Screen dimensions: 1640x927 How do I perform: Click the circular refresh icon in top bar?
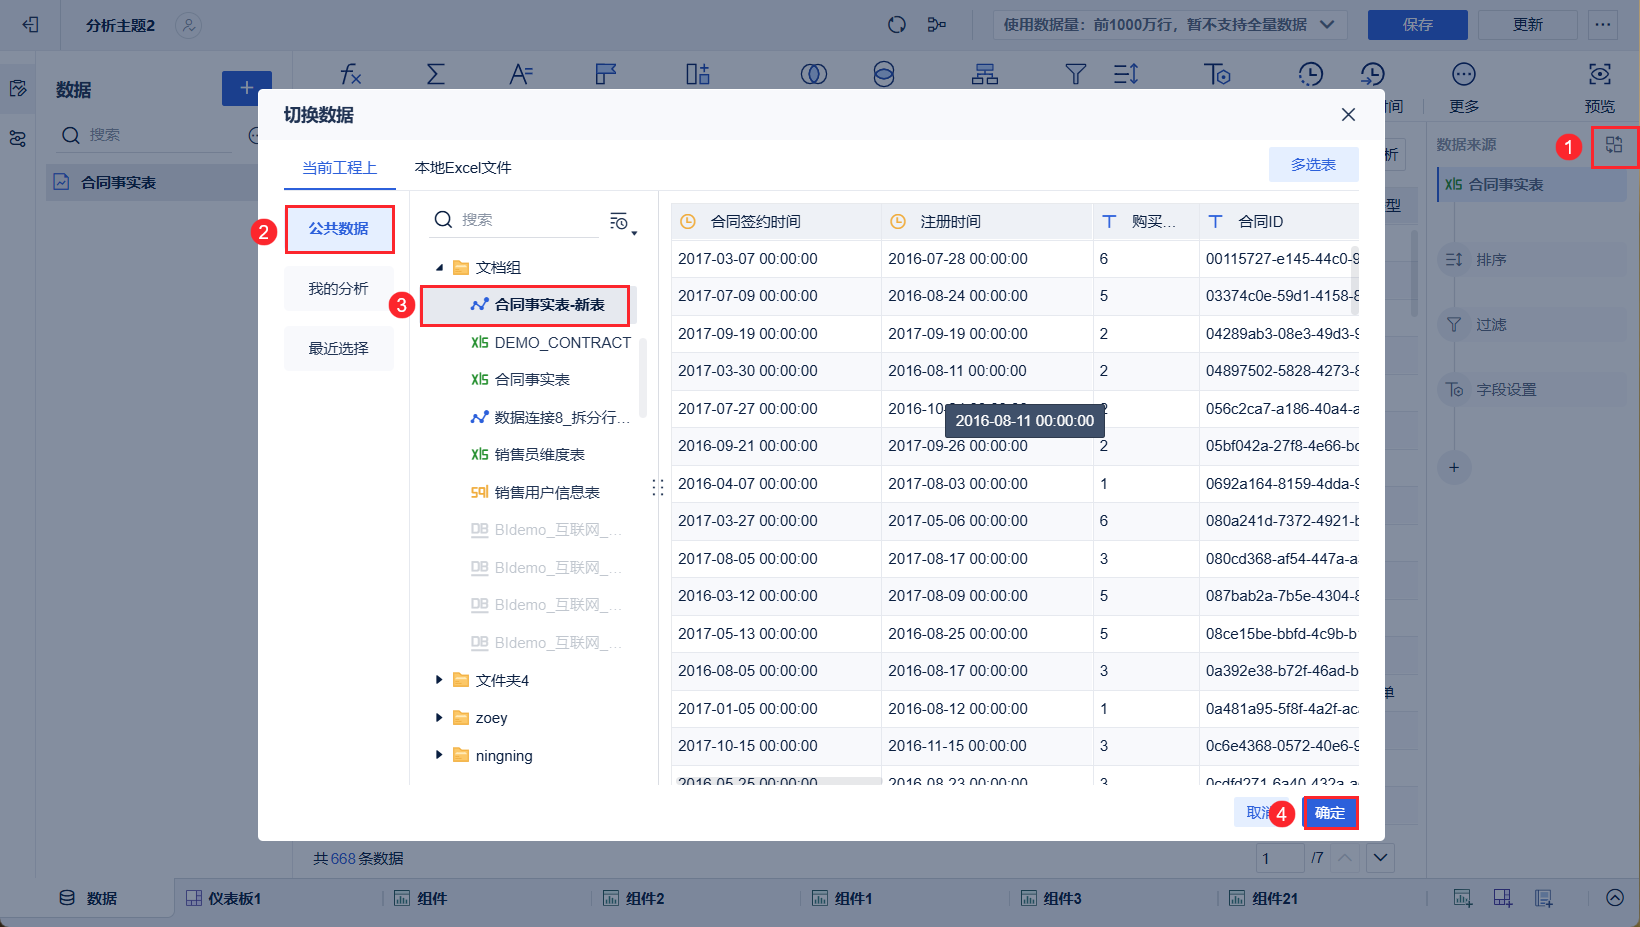(x=897, y=25)
